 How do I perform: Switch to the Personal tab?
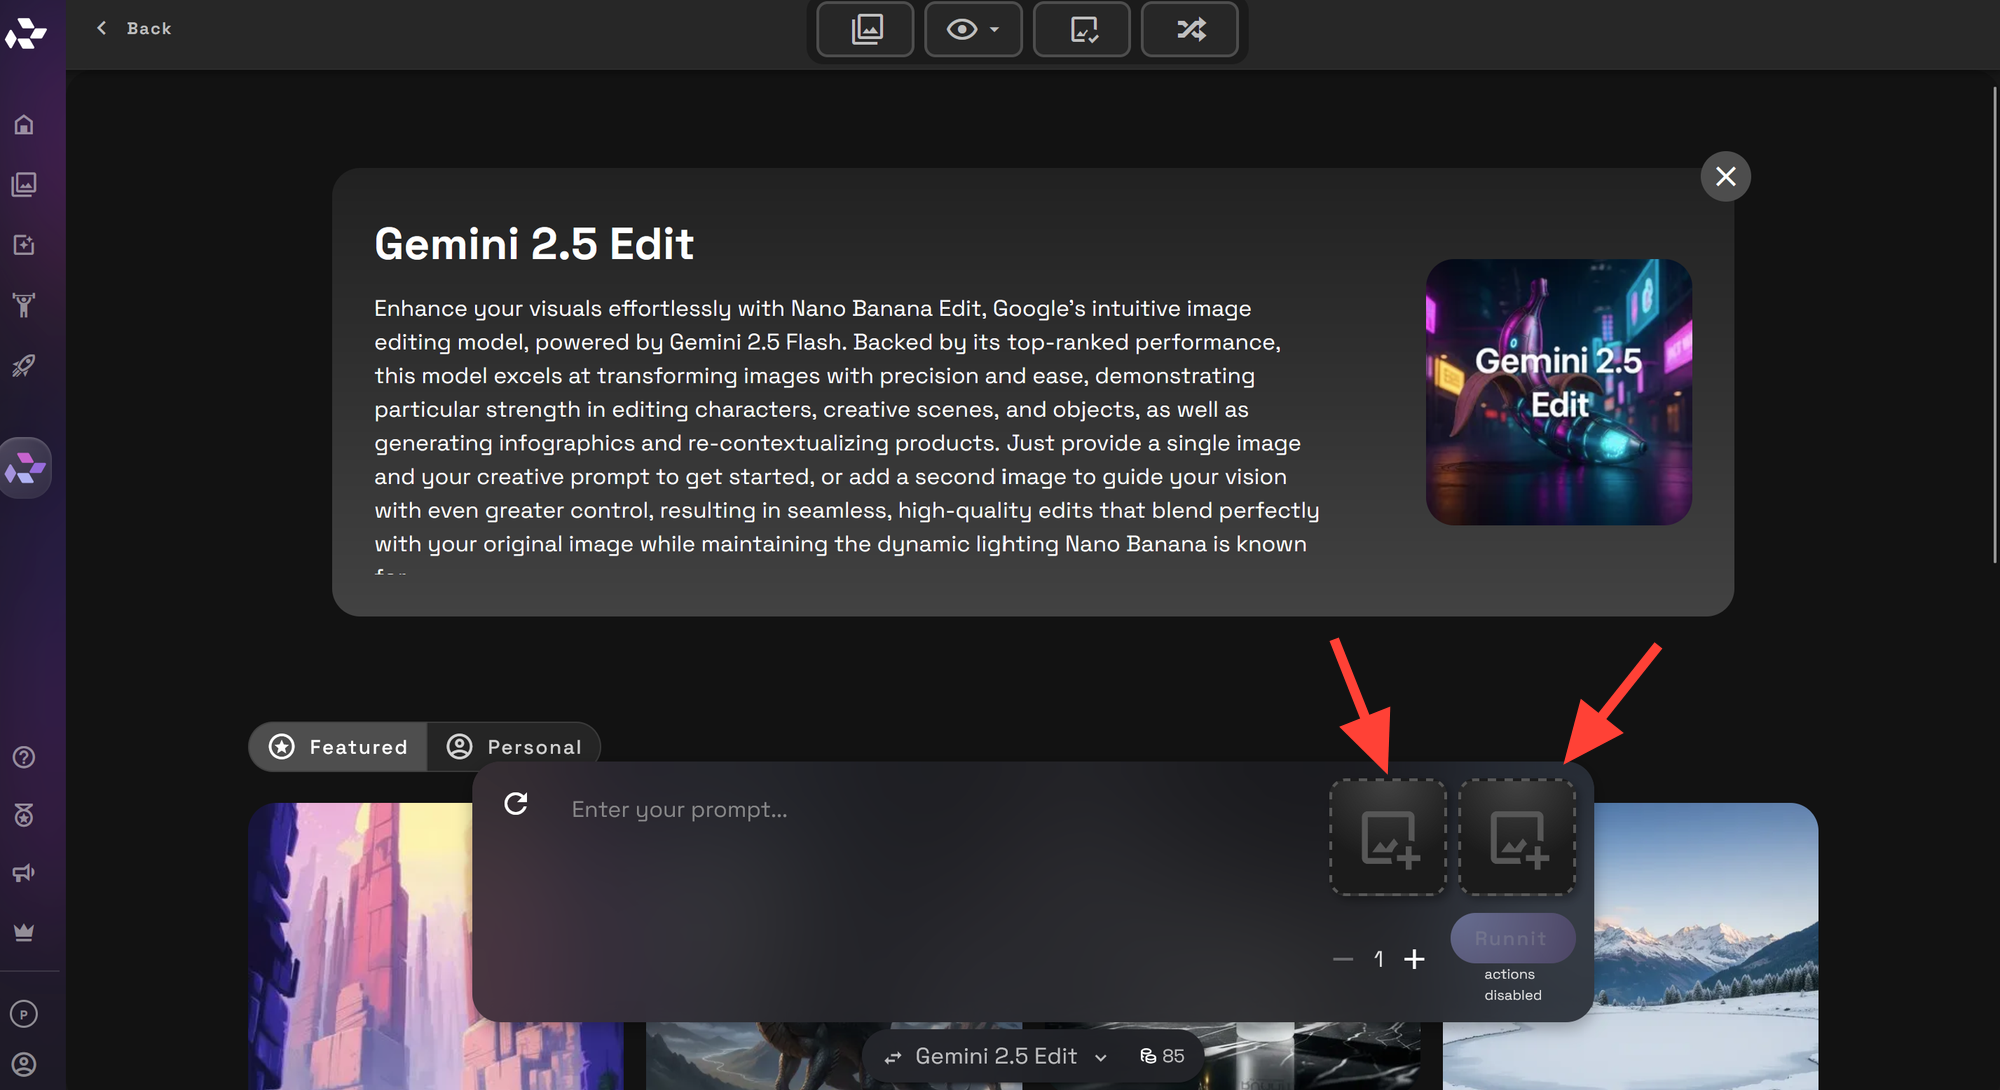[515, 746]
